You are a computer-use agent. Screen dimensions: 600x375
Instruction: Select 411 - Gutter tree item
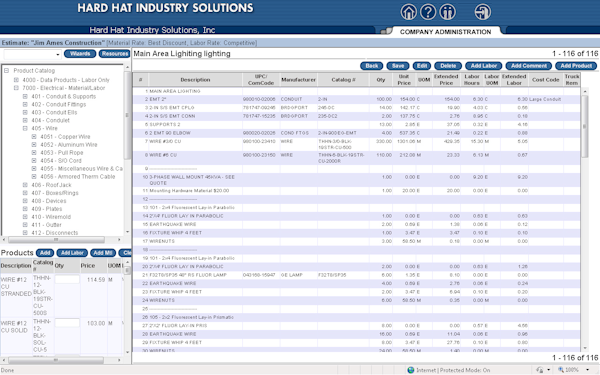click(x=46, y=225)
